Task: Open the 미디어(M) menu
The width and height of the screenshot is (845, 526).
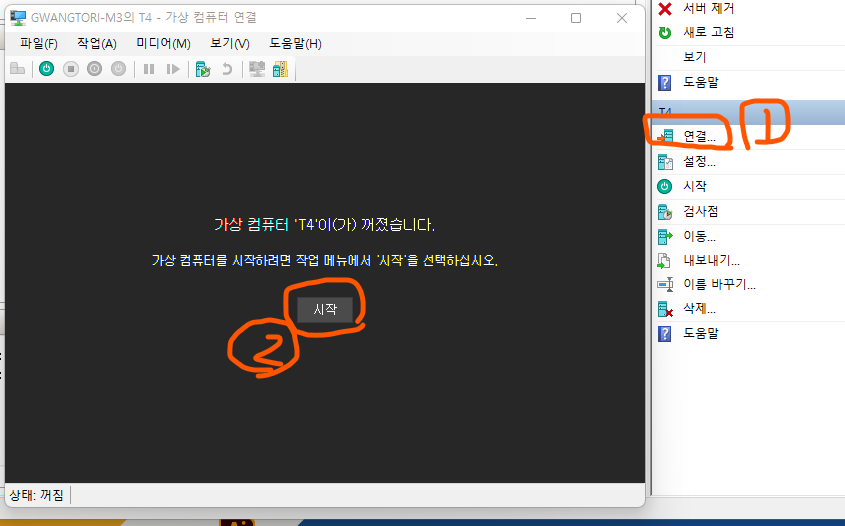Action: [163, 44]
